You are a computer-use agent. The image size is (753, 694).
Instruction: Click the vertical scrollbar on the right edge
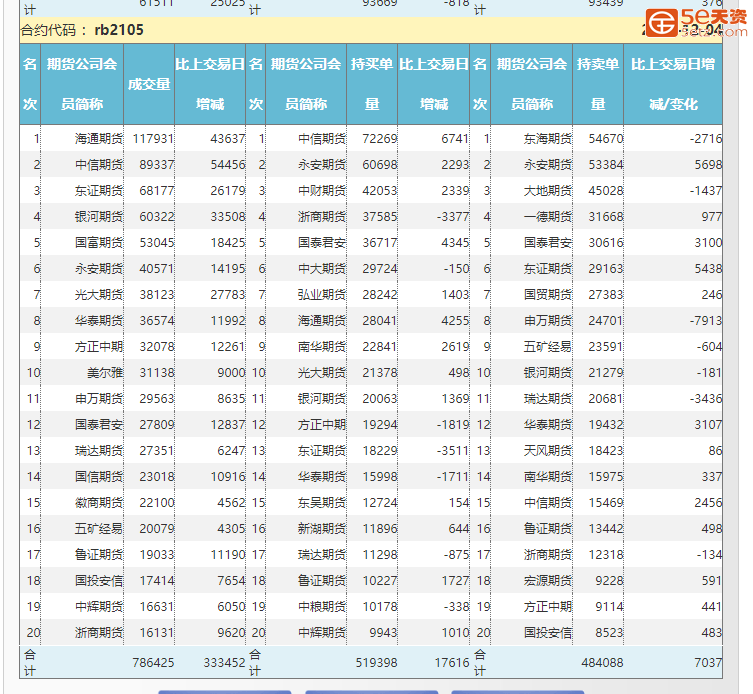pyautogui.click(x=738, y=350)
